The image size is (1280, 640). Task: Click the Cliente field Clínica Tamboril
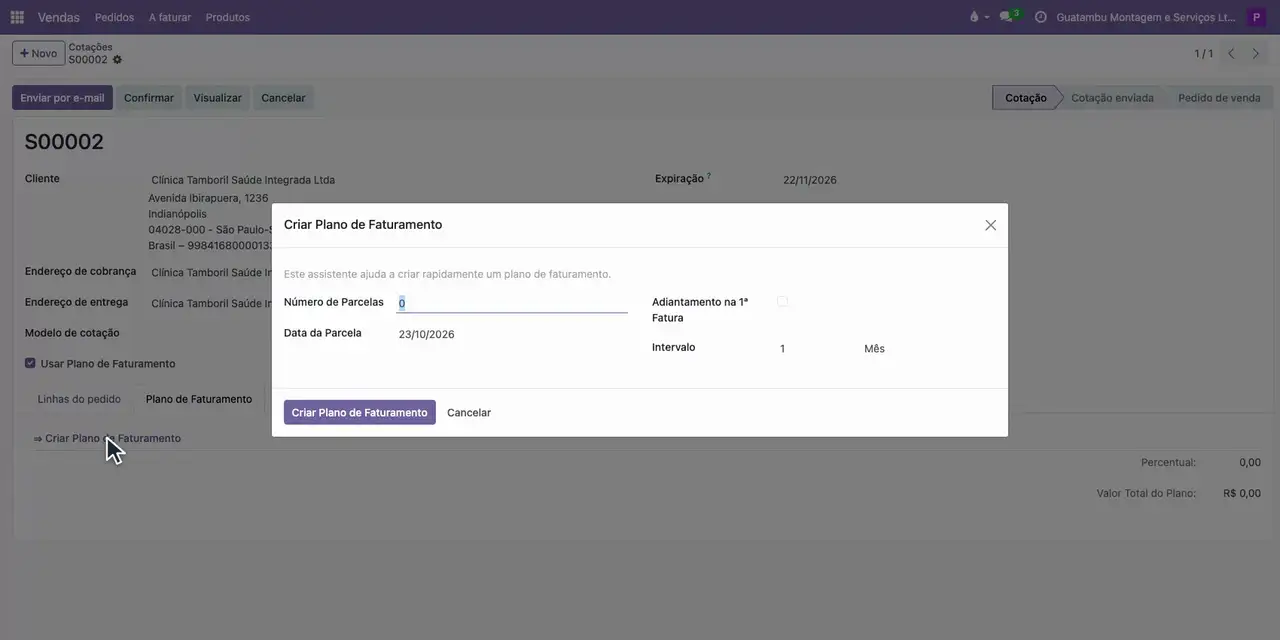tap(243, 180)
